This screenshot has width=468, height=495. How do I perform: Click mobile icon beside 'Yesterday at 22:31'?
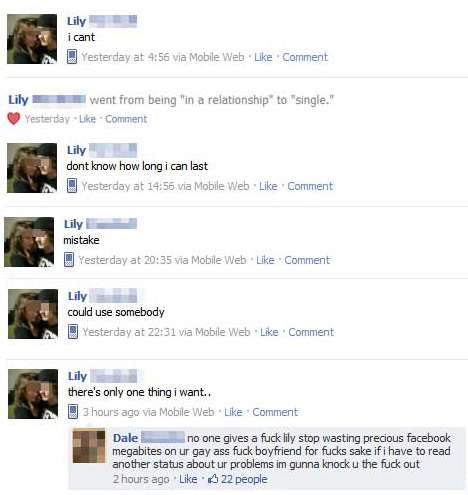[73, 332]
